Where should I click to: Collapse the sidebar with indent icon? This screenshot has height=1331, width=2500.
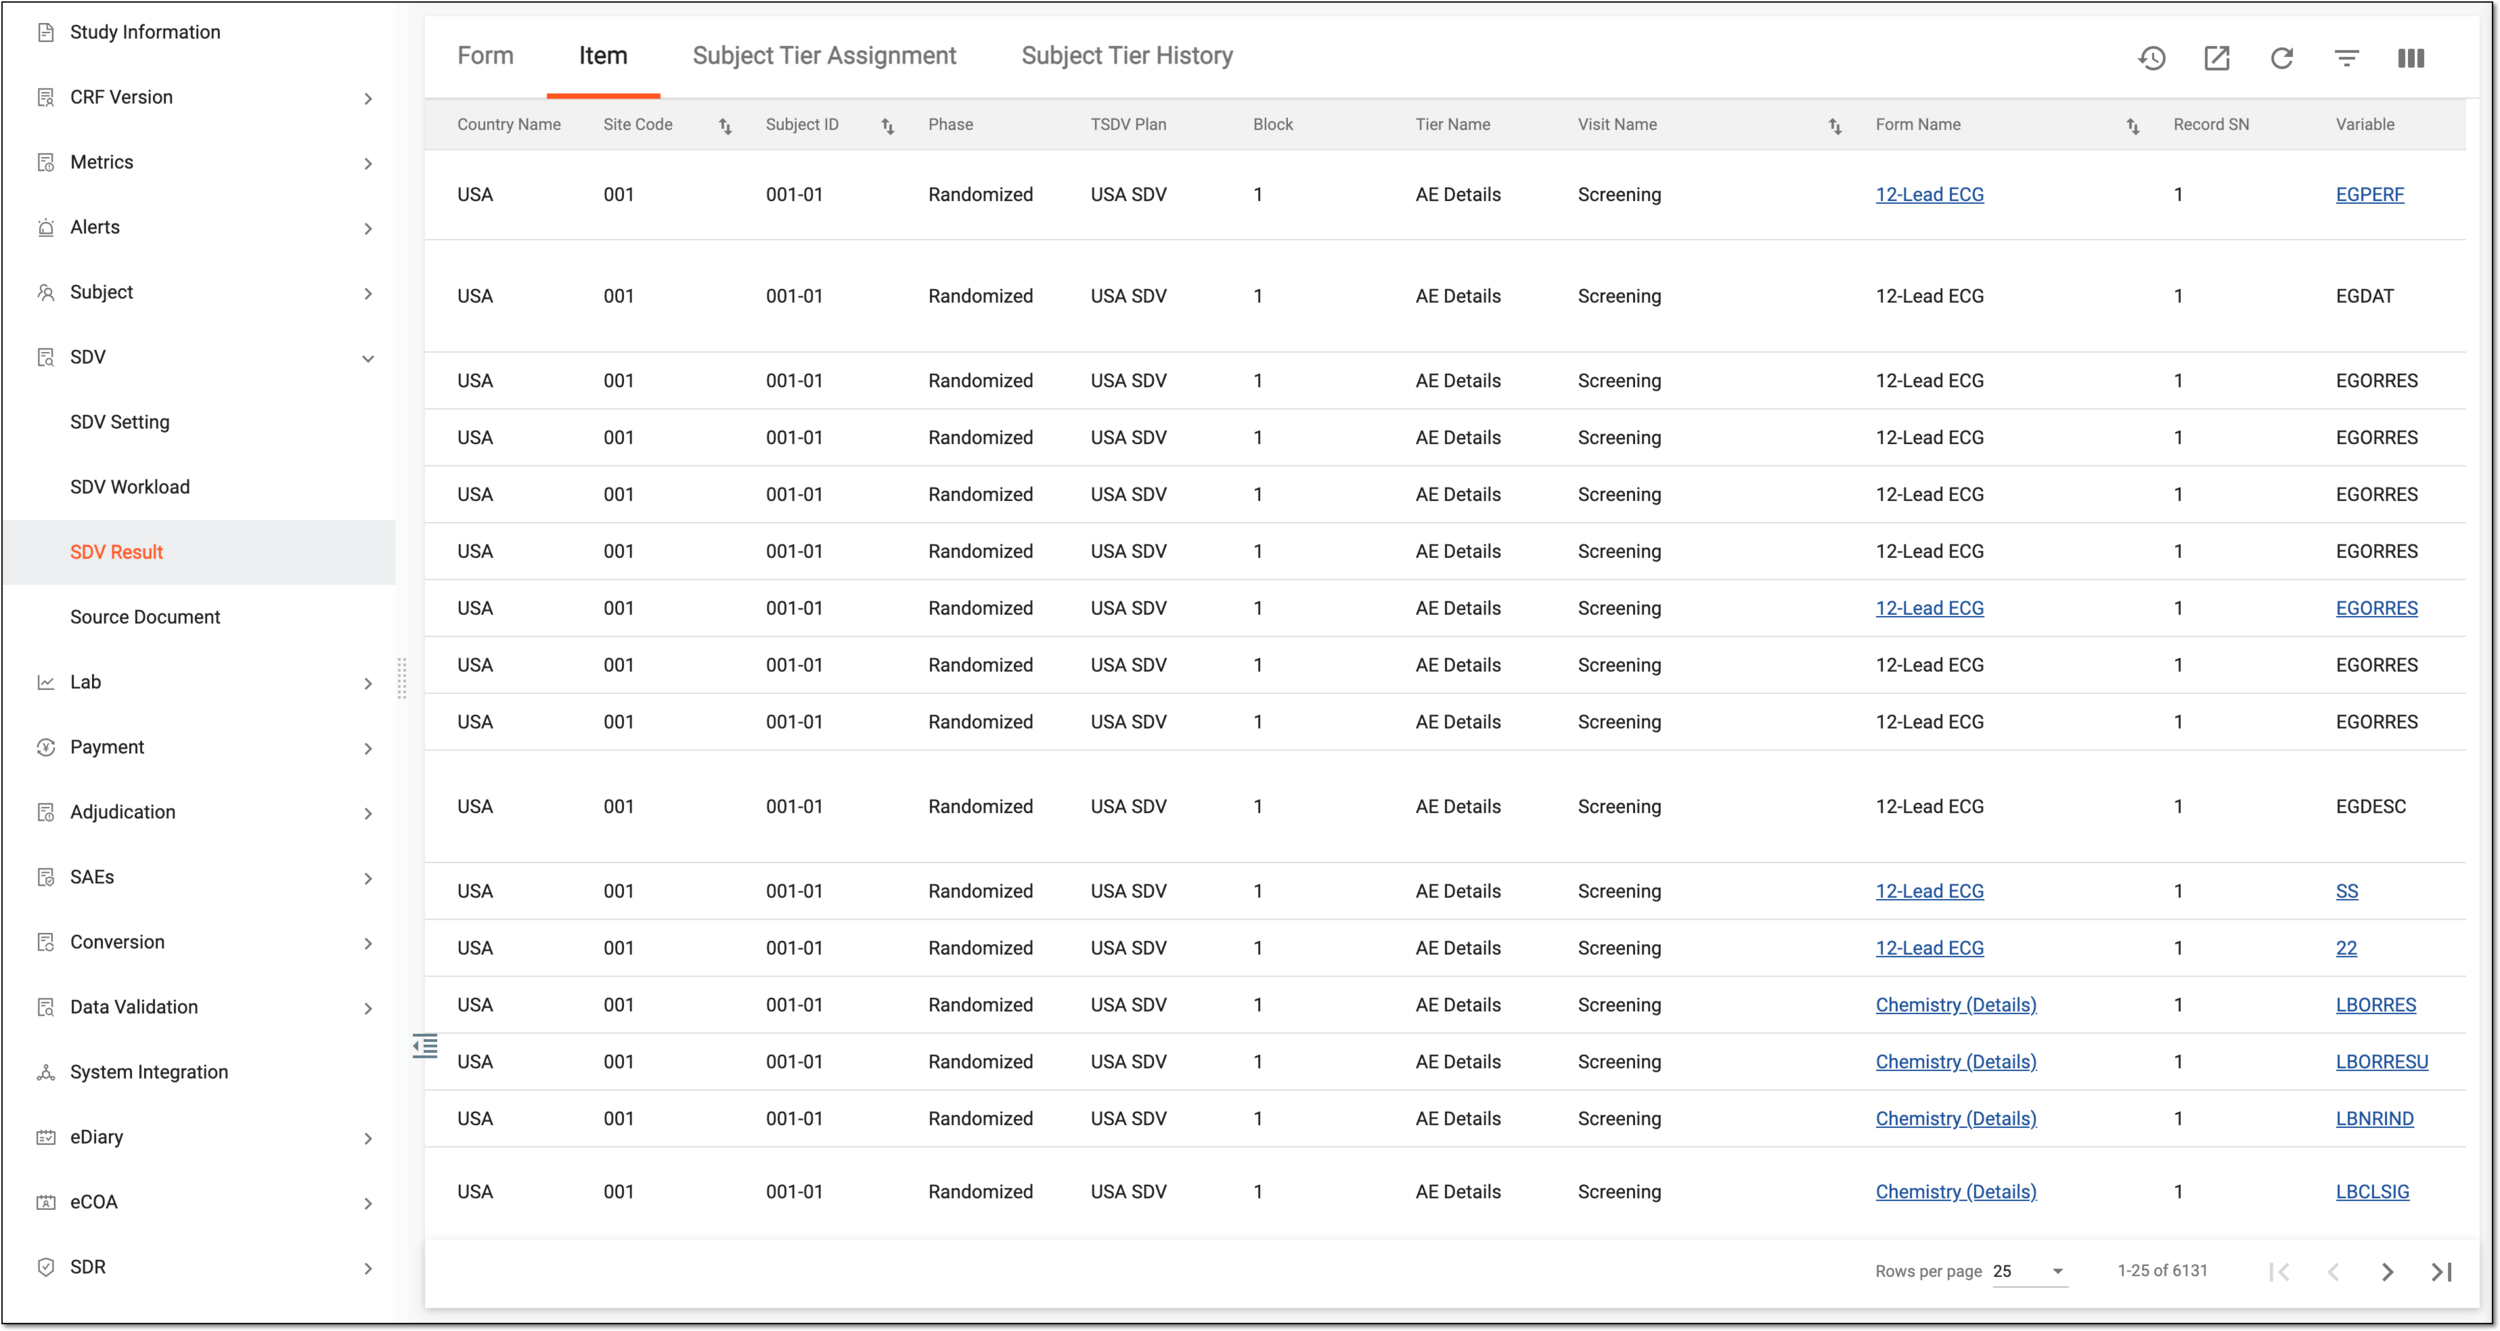point(425,1046)
